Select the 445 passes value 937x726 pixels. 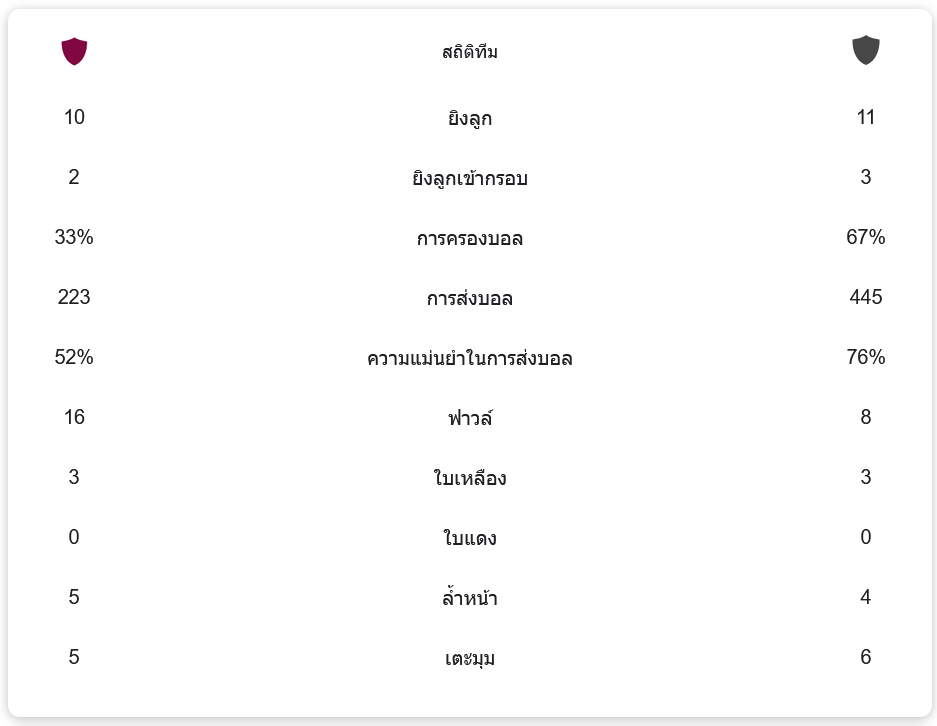click(x=865, y=297)
